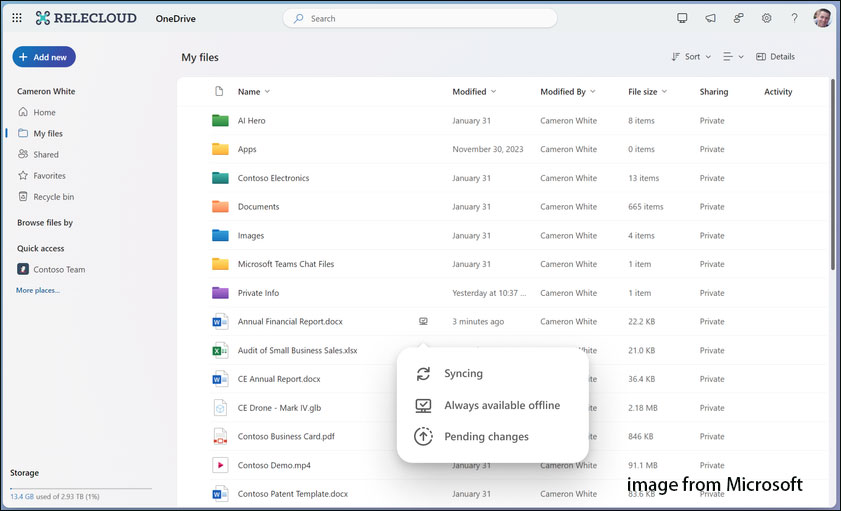Click the Excel icon for Audit of Small Business Sales
This screenshot has height=511, width=841.
pos(220,351)
